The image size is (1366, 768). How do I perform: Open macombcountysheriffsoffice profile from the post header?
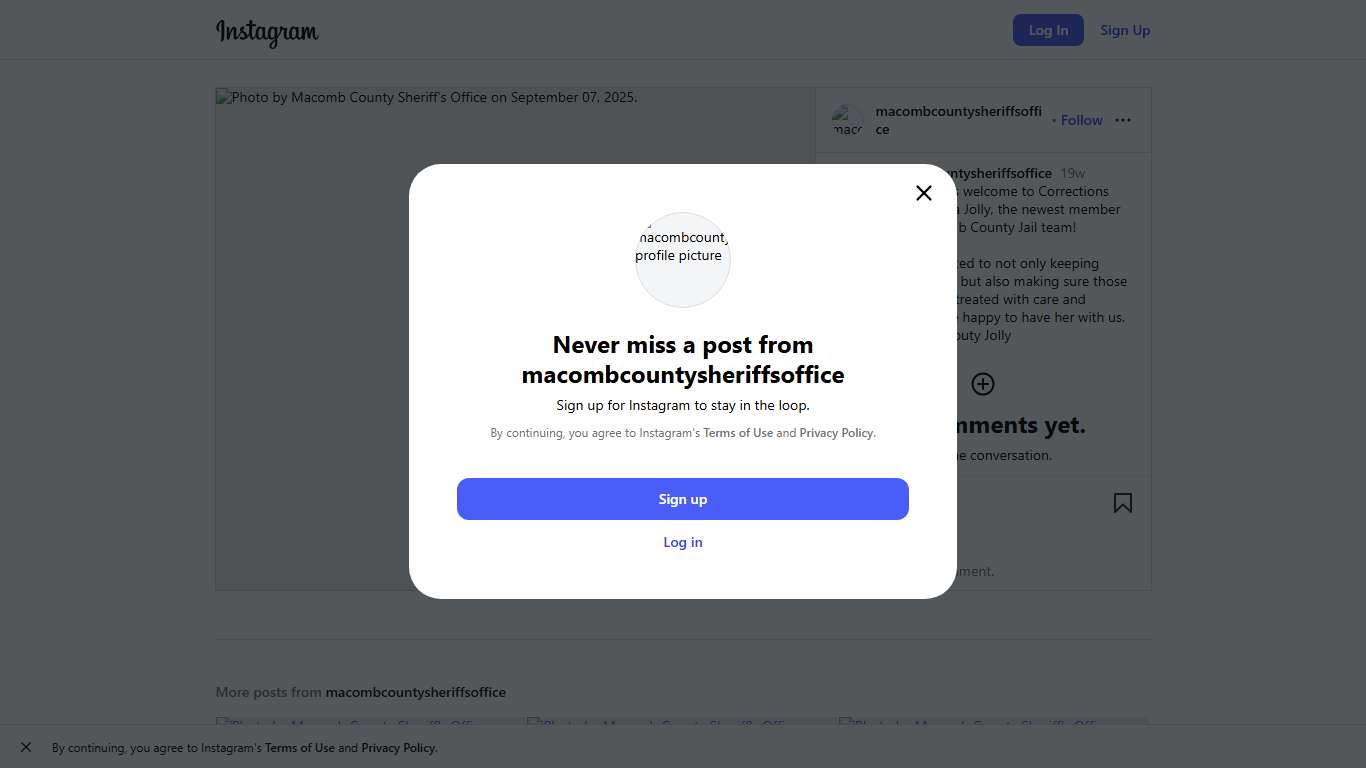coord(958,112)
